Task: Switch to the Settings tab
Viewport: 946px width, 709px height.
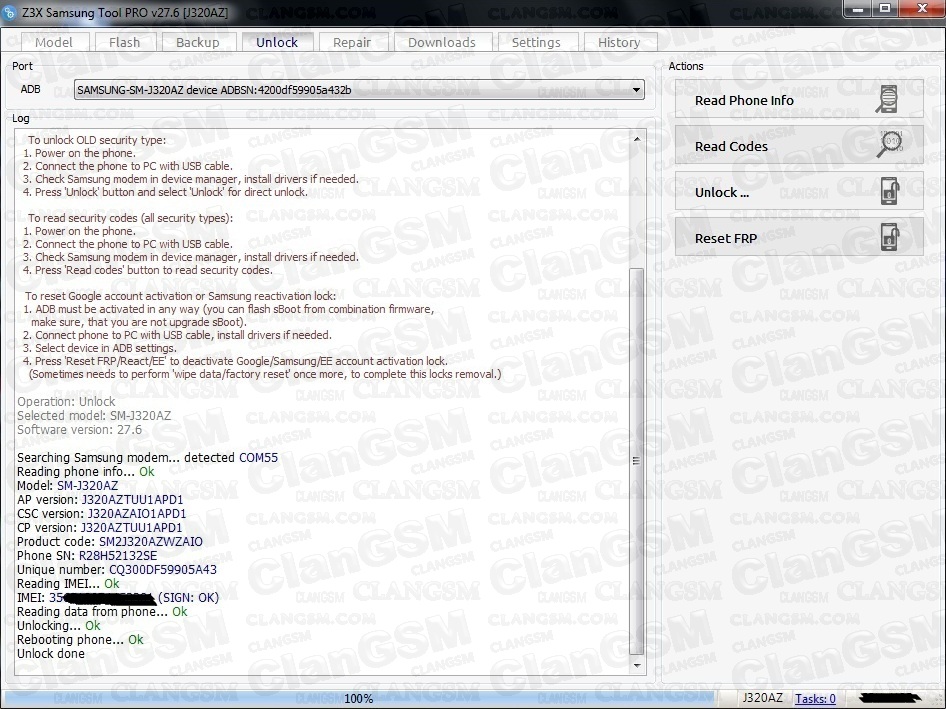Action: click(536, 42)
